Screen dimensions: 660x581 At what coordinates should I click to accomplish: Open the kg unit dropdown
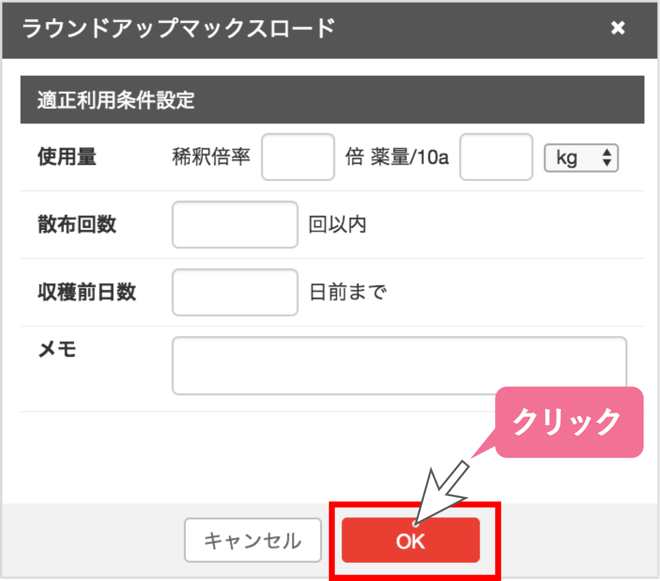tap(581, 158)
